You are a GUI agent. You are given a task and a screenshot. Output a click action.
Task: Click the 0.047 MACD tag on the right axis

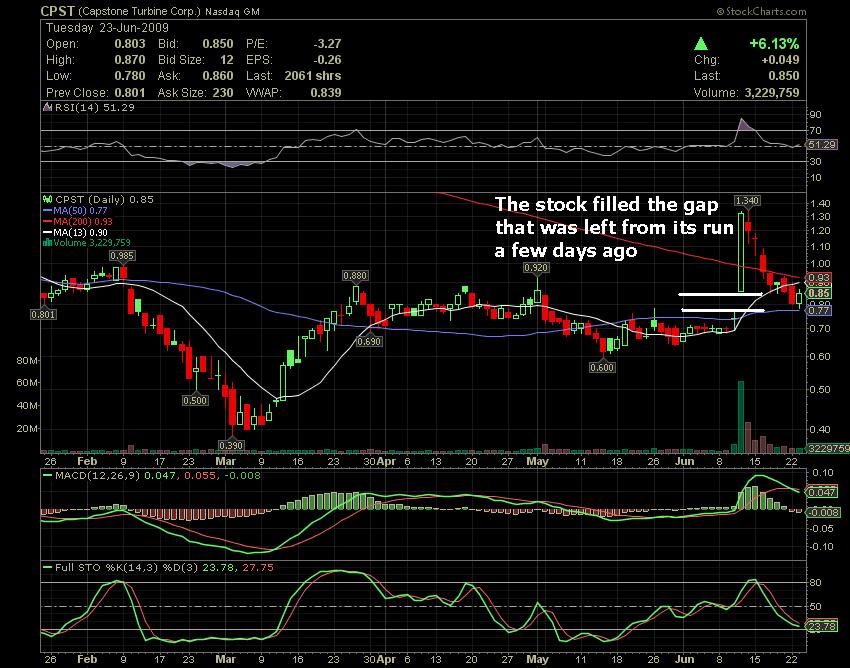coord(822,492)
